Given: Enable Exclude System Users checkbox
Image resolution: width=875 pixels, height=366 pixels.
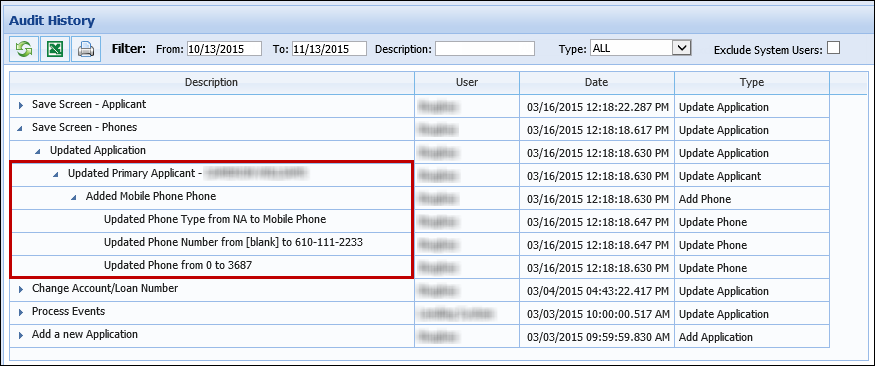Looking at the screenshot, I should 833,49.
